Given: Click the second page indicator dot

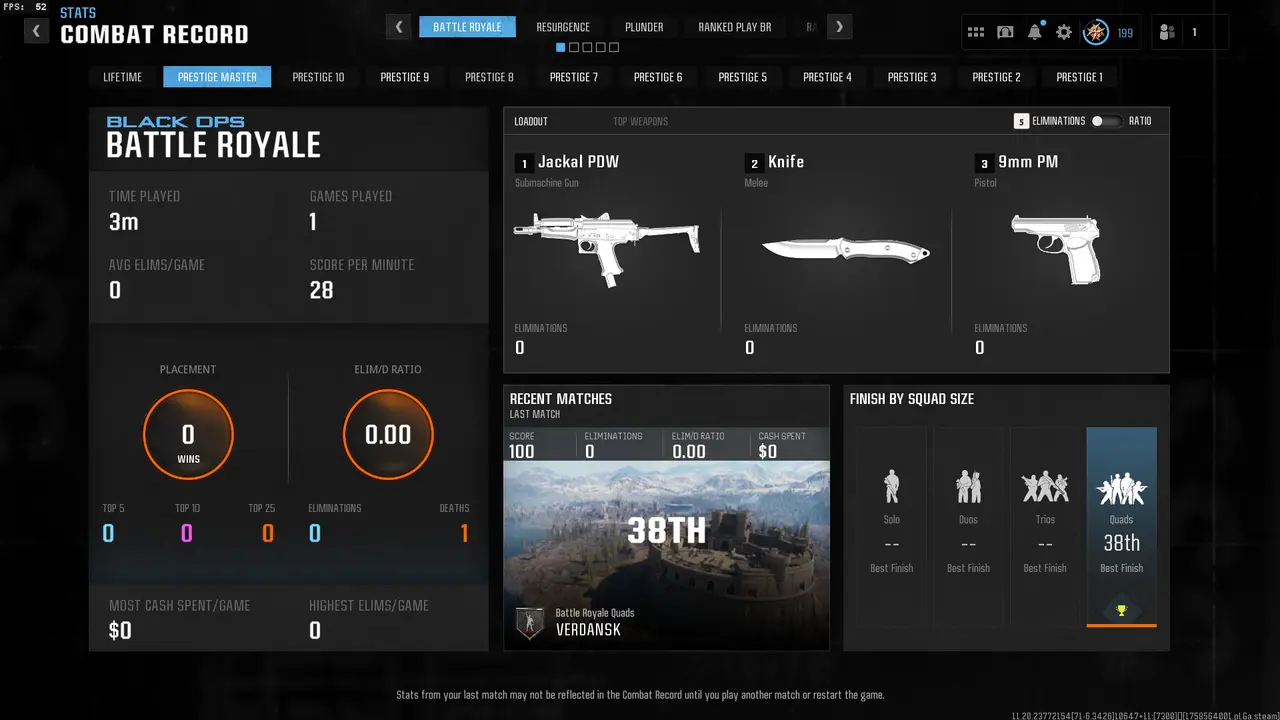Looking at the screenshot, I should pos(574,47).
